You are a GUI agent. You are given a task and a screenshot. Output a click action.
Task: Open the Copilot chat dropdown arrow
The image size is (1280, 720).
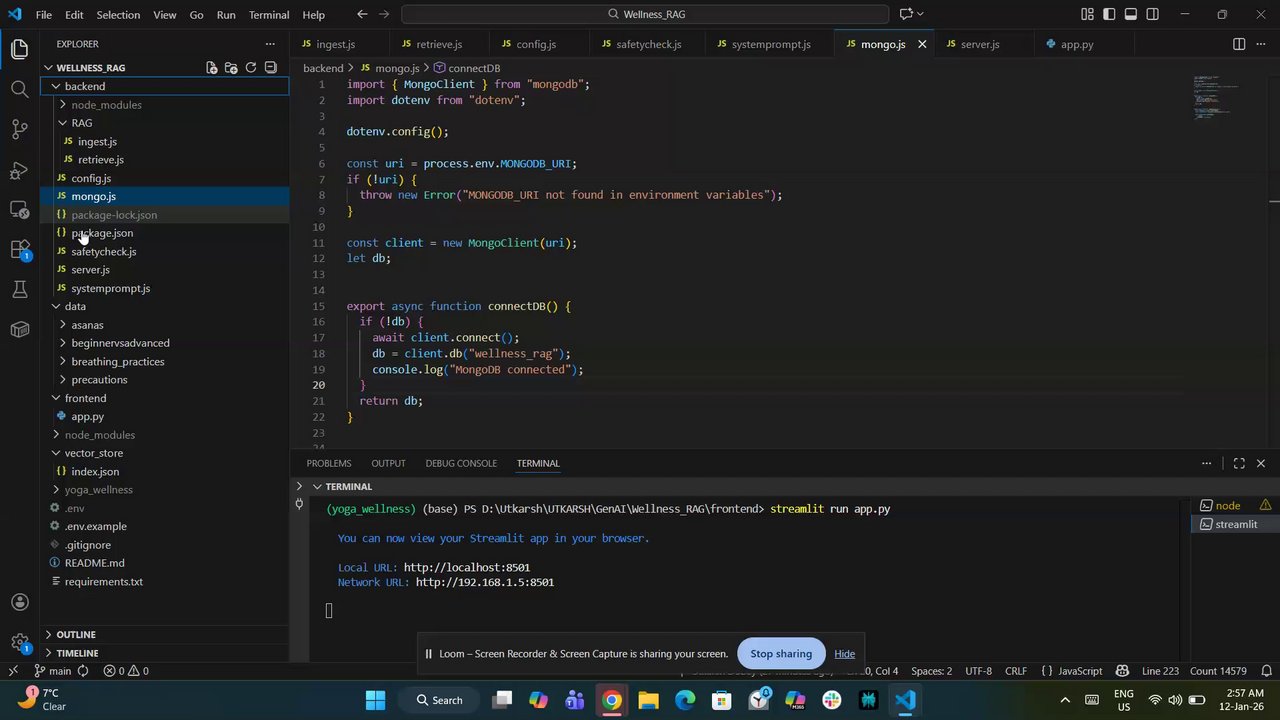[920, 14]
